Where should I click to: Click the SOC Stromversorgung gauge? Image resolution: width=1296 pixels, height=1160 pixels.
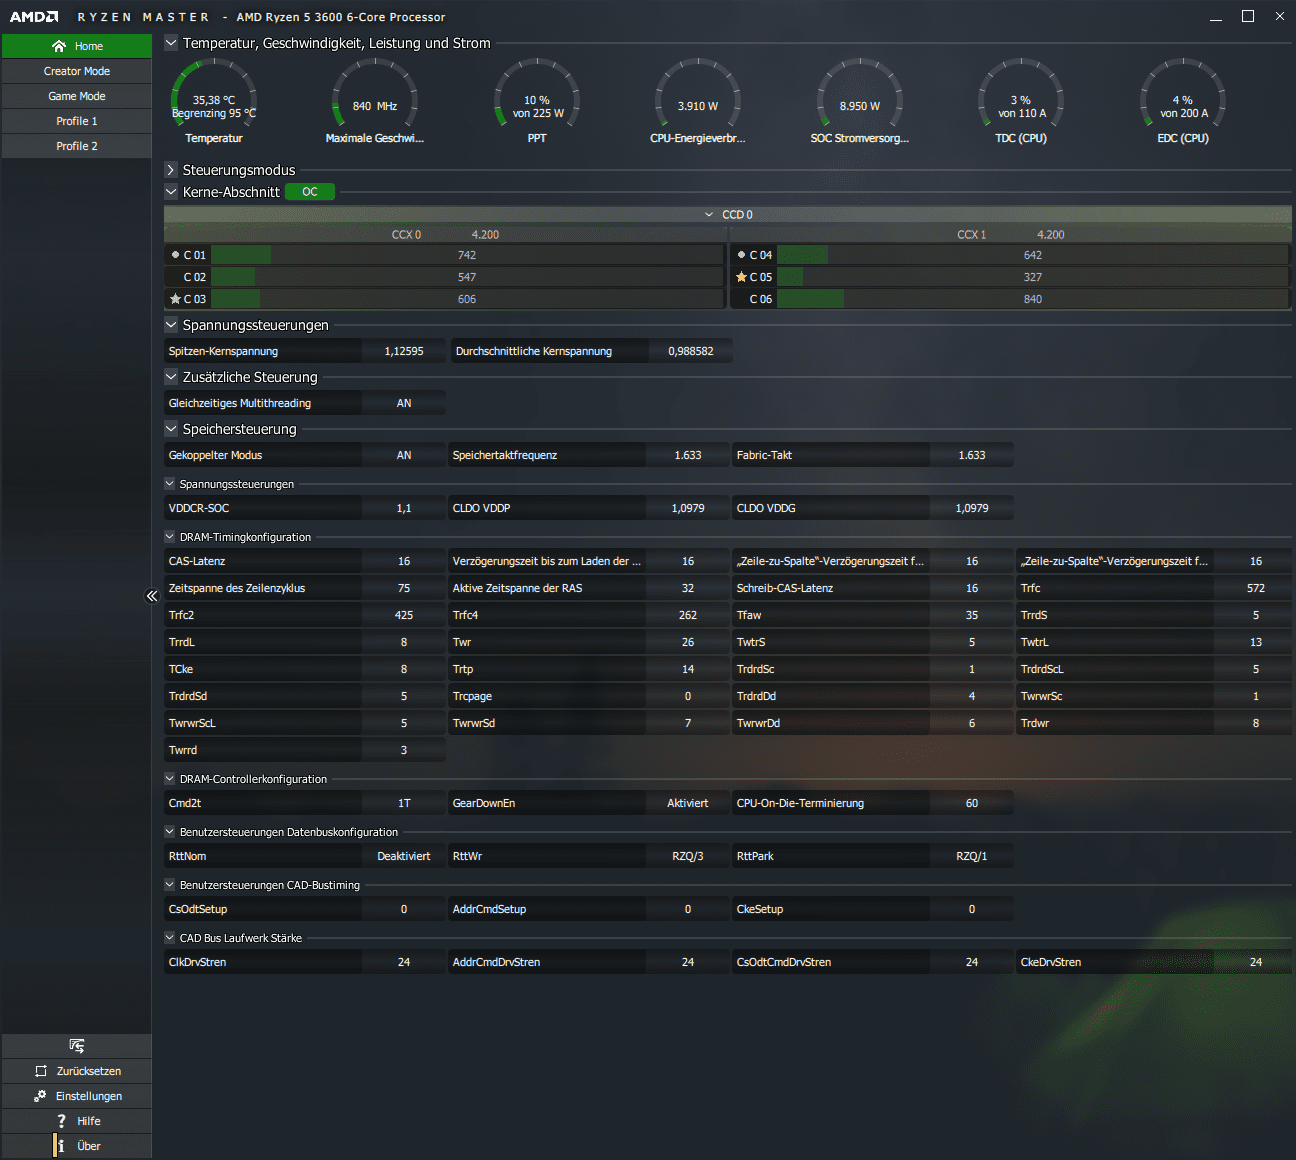click(x=860, y=95)
